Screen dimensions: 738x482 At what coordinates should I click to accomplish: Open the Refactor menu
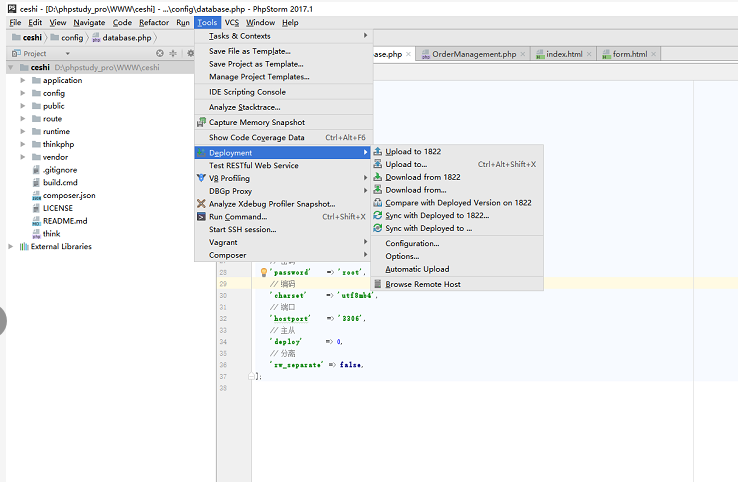(154, 23)
